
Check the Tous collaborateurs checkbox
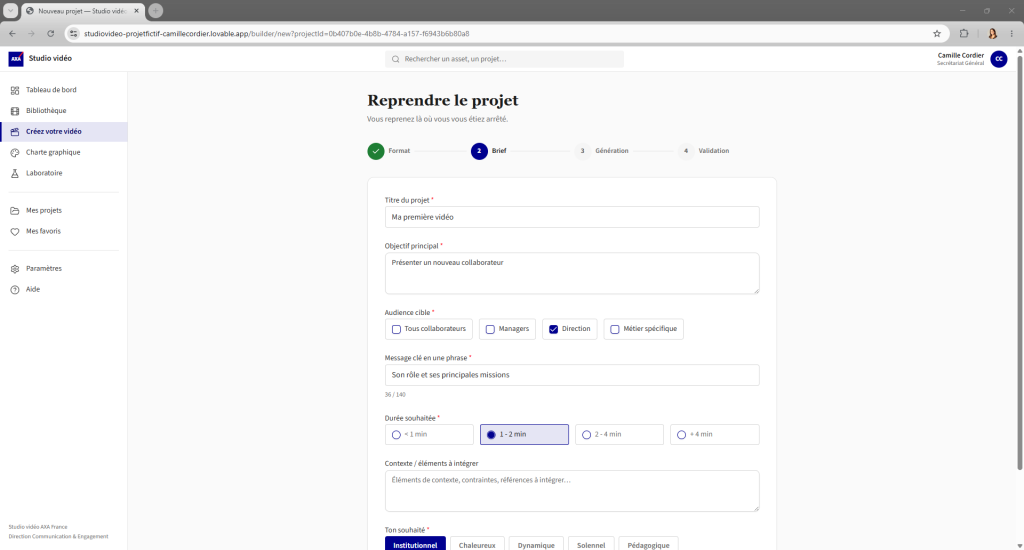(x=396, y=329)
